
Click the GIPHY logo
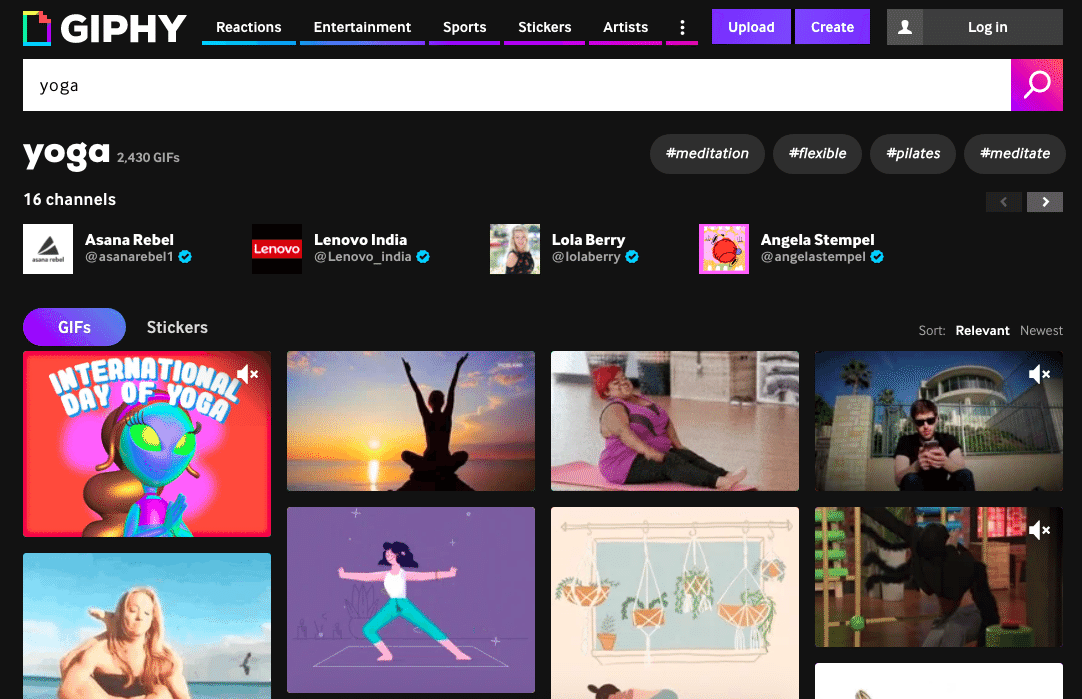coord(104,28)
